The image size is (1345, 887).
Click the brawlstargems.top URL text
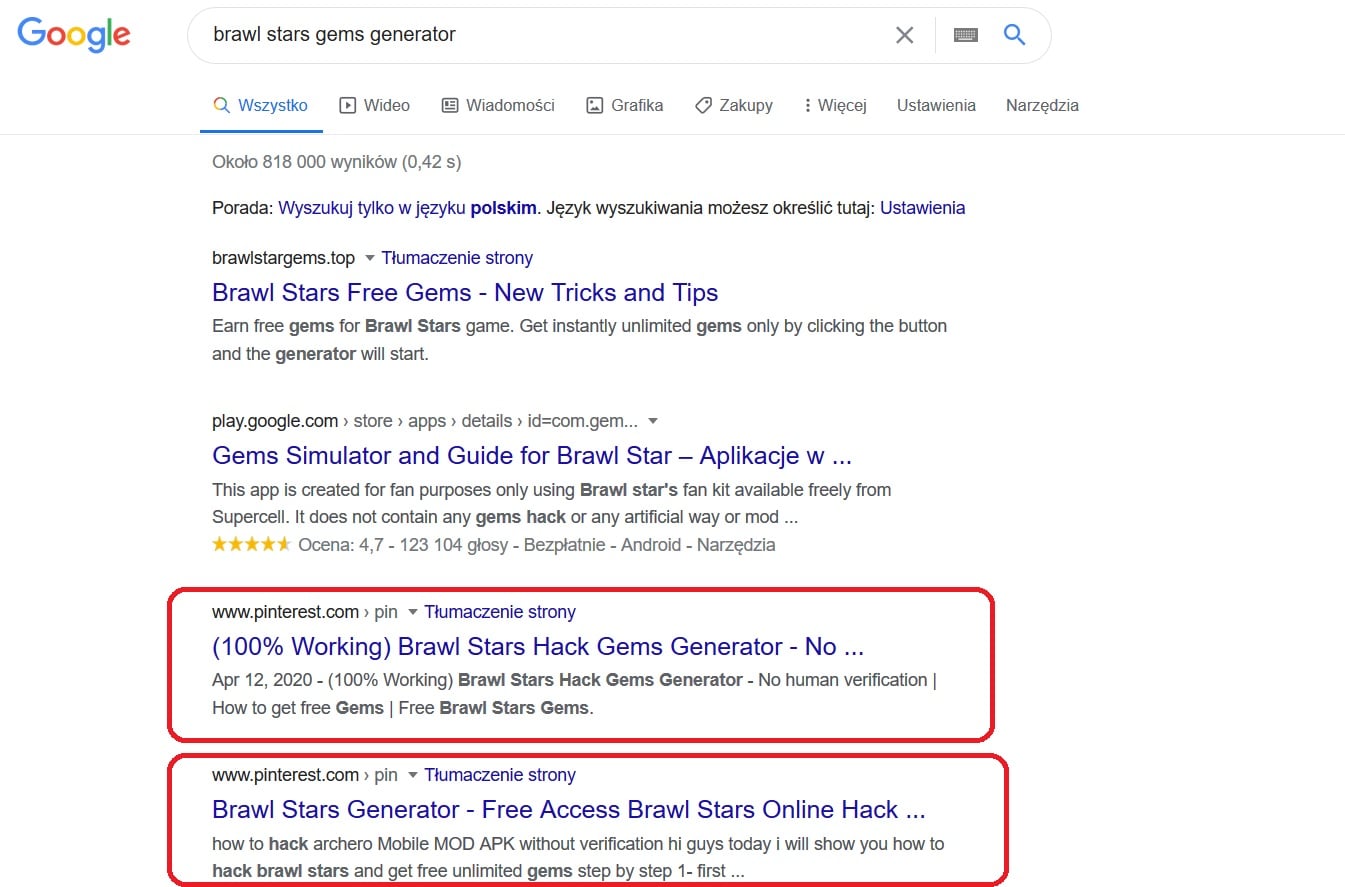[x=283, y=258]
